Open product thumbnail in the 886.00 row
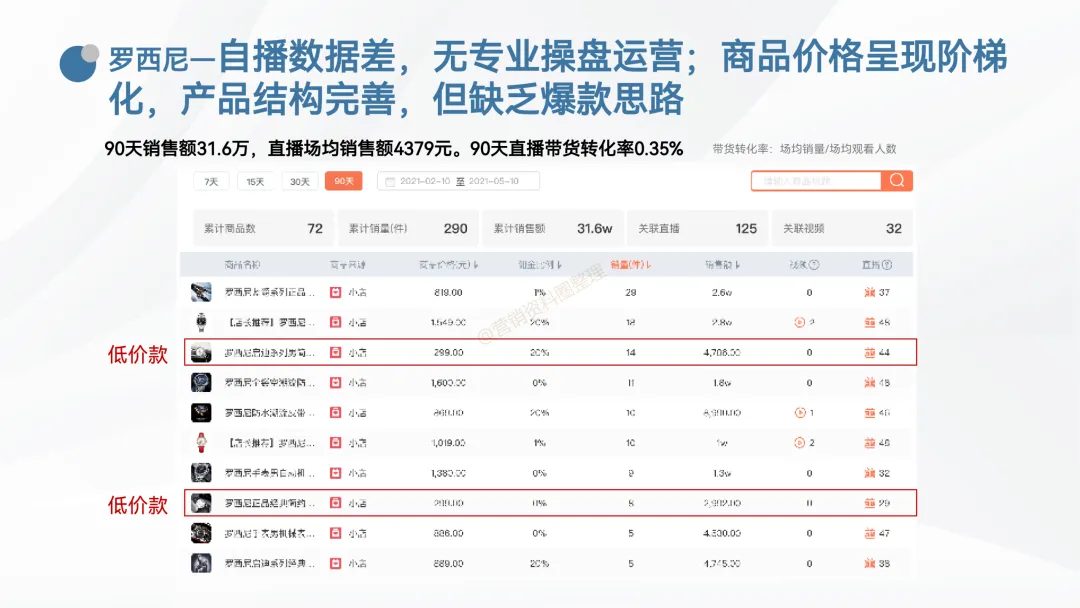1080x608 pixels. pos(201,533)
